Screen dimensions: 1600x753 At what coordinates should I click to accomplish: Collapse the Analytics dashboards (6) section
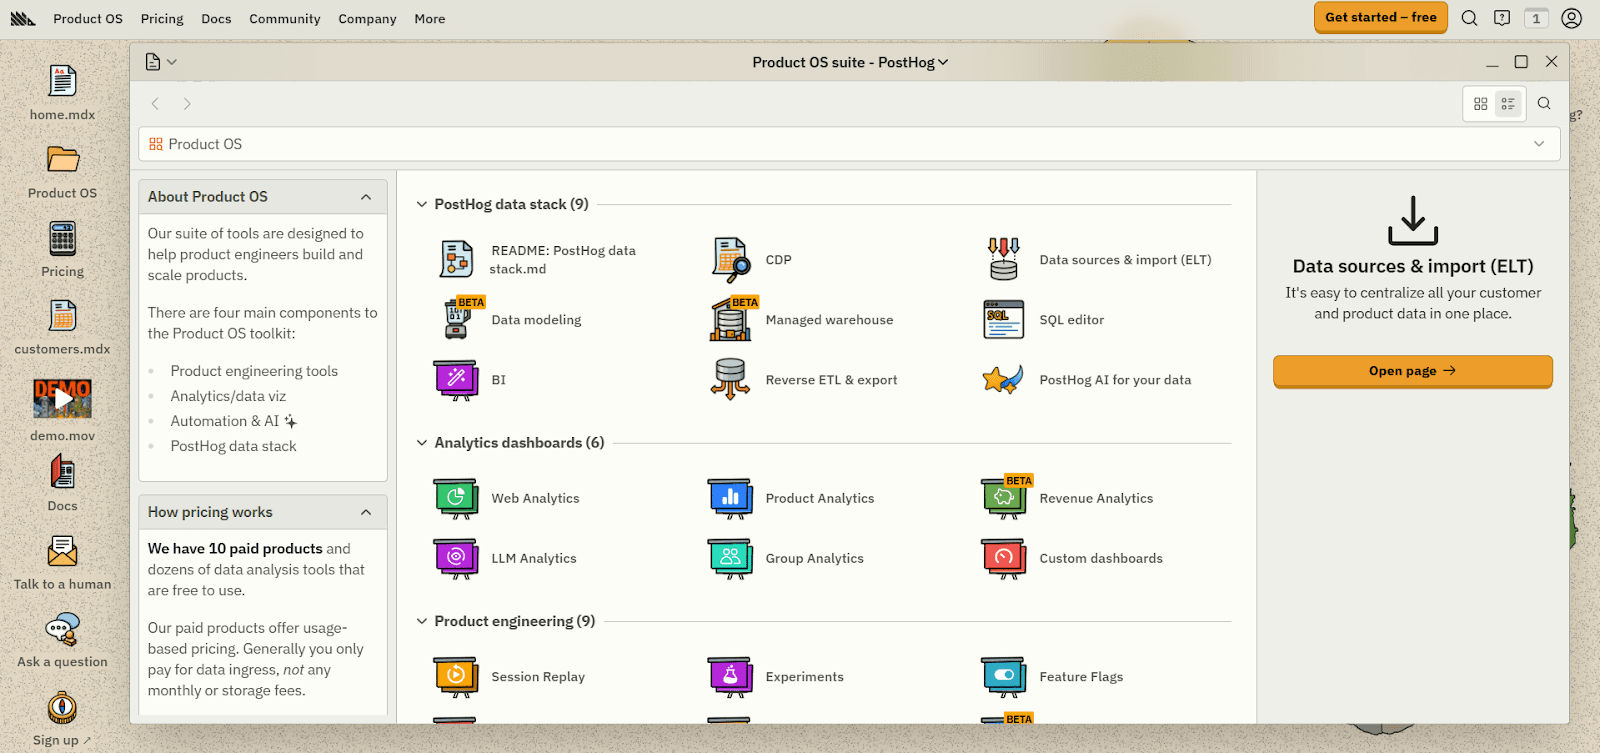click(x=422, y=443)
